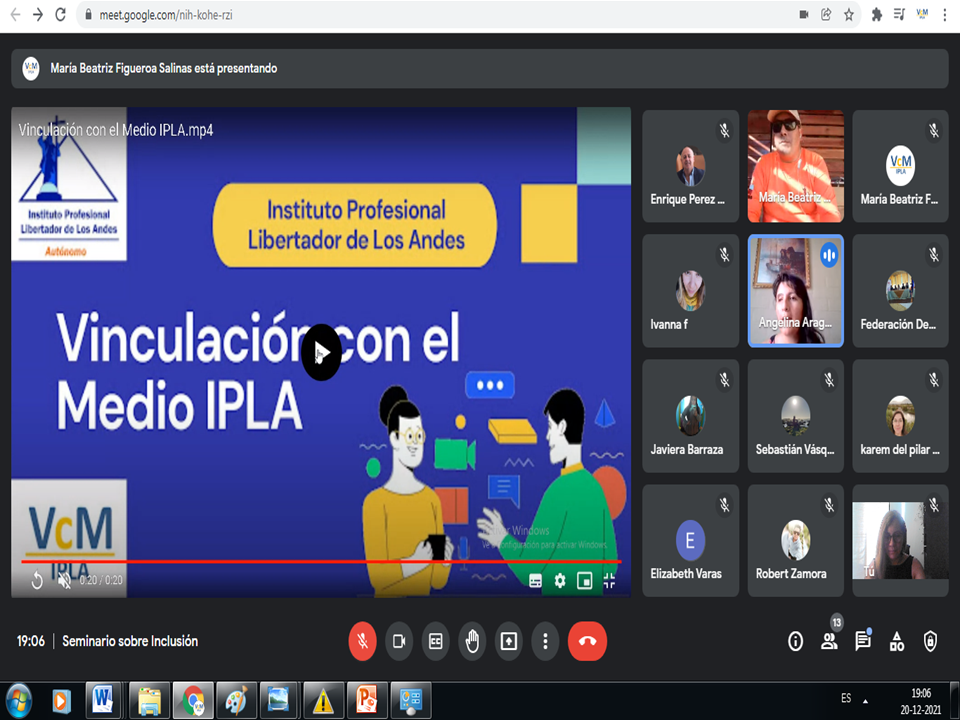Screen dimensions: 960x720
Task: Select Robert Zamora participant tile
Action: coord(795,541)
